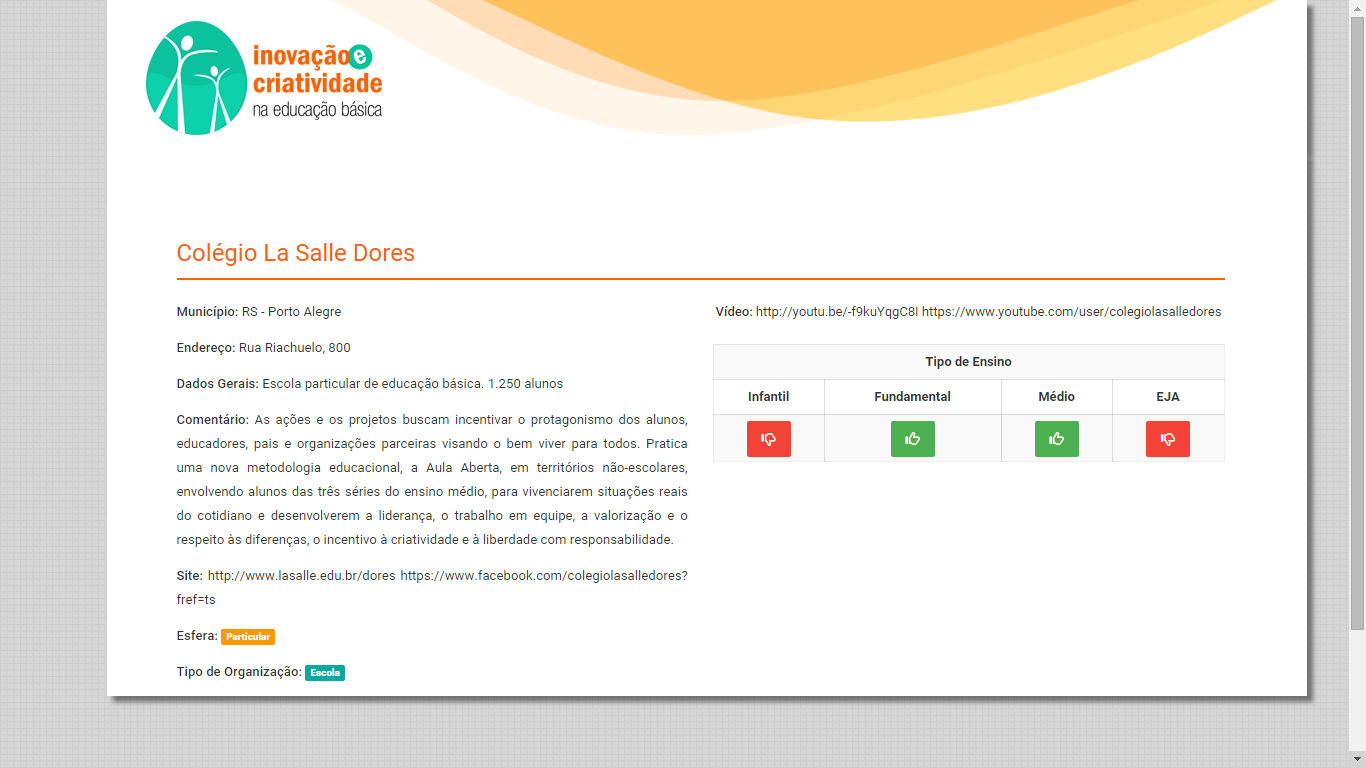Open the YouTube colegiolasalledores channel link
The image size is (1366, 768).
[1071, 312]
